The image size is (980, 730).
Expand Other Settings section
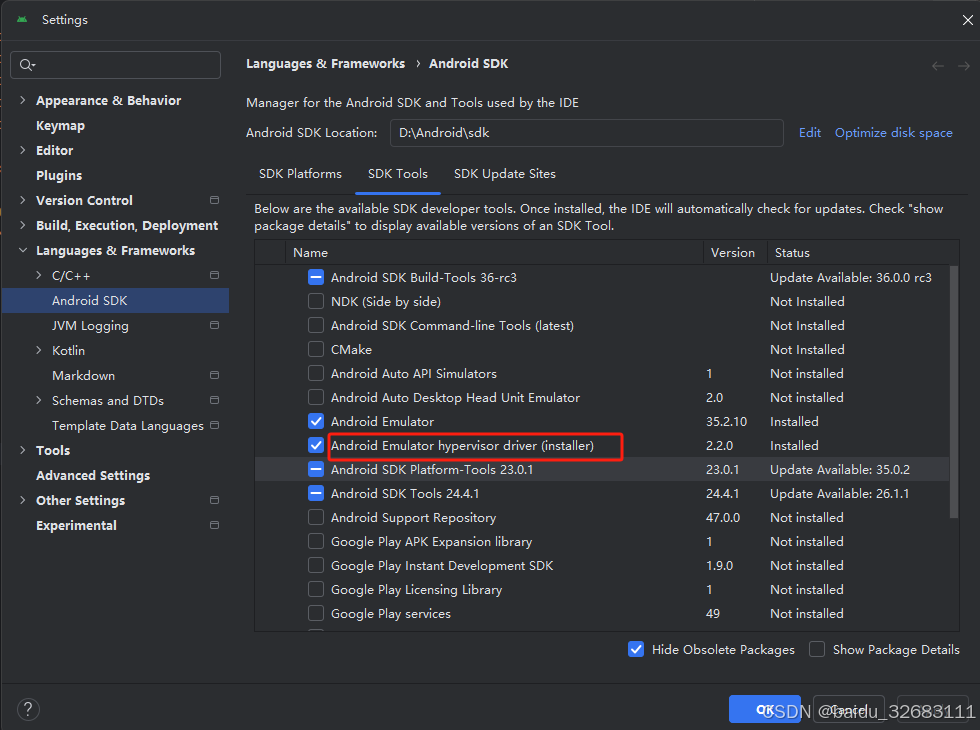pos(22,500)
